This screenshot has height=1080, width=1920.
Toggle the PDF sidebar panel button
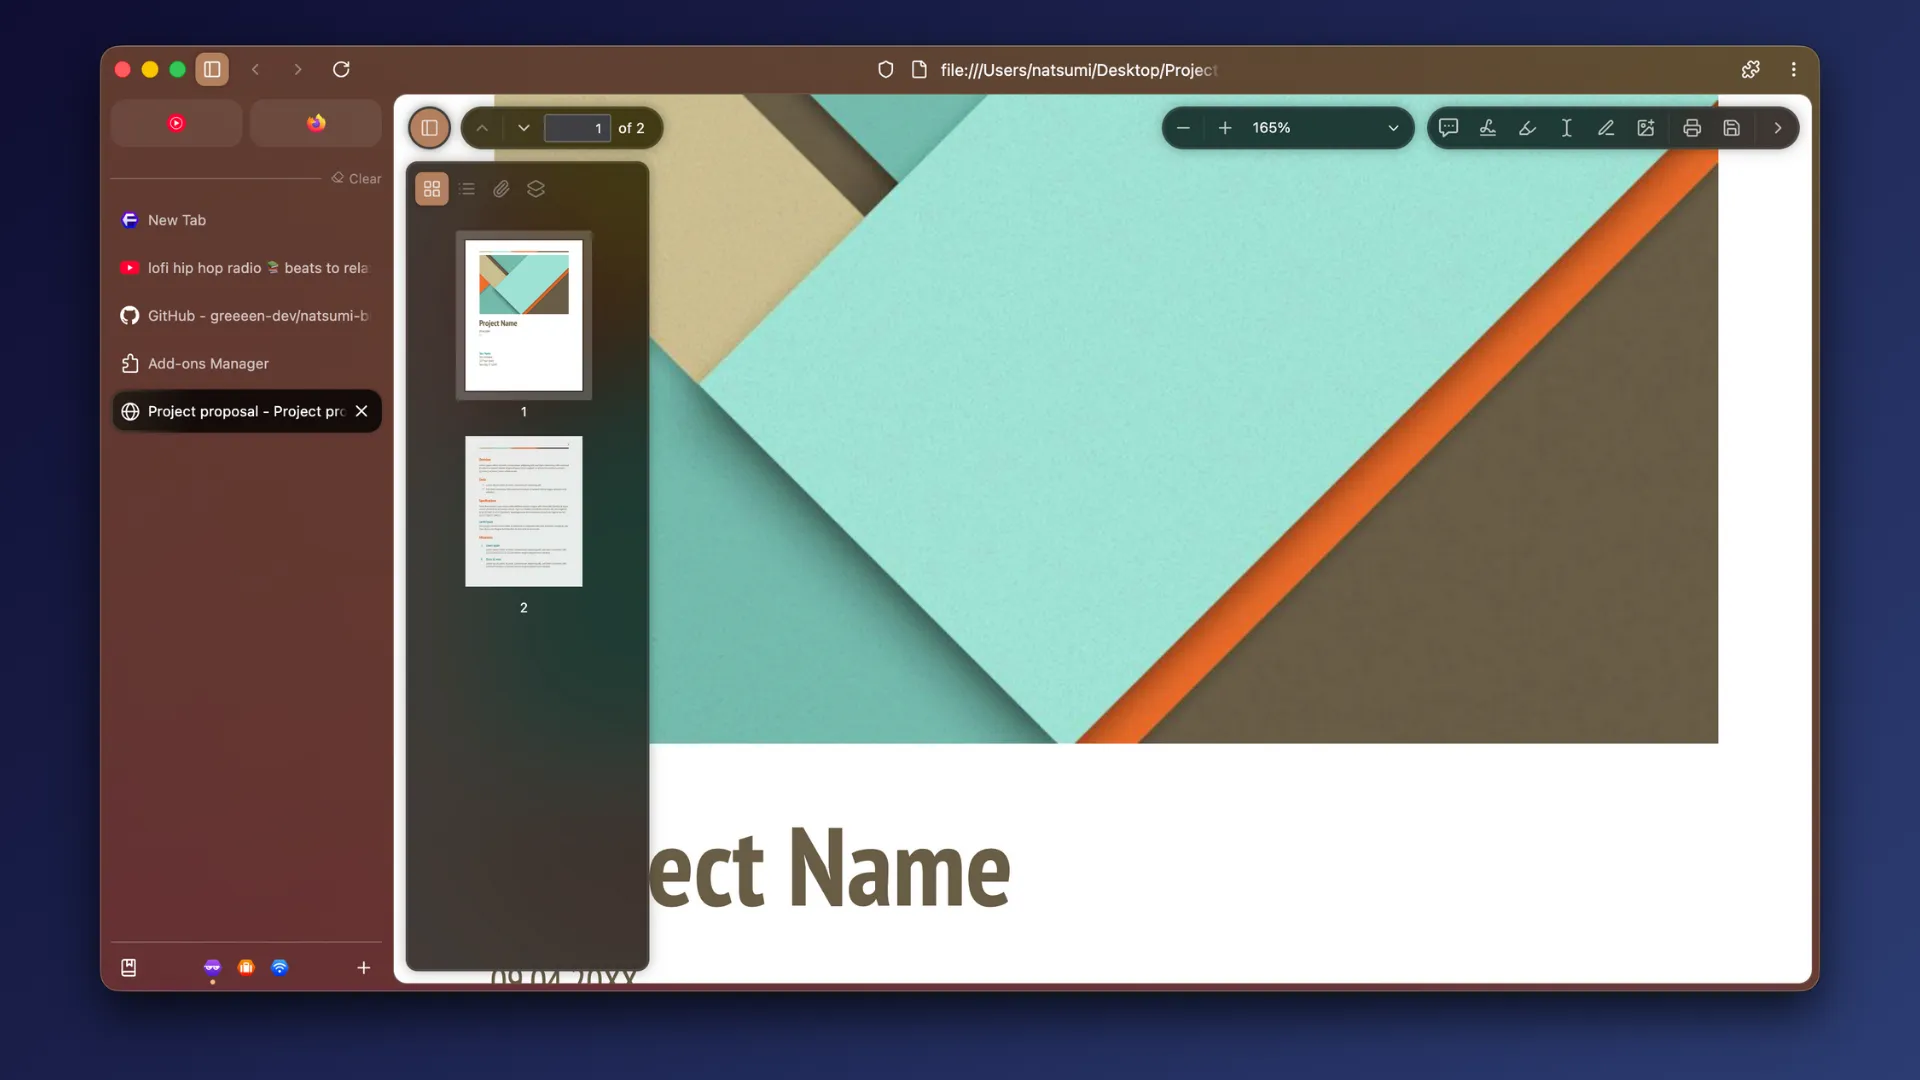[x=430, y=128]
